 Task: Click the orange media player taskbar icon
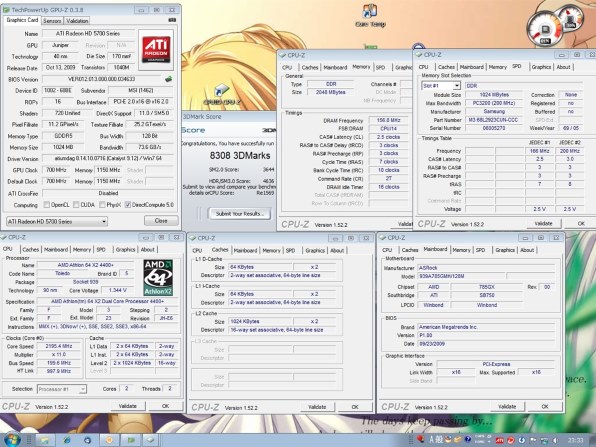(109, 440)
